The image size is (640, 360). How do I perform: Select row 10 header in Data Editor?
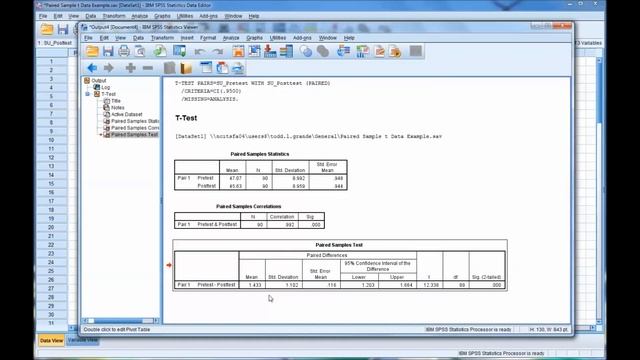[51, 140]
